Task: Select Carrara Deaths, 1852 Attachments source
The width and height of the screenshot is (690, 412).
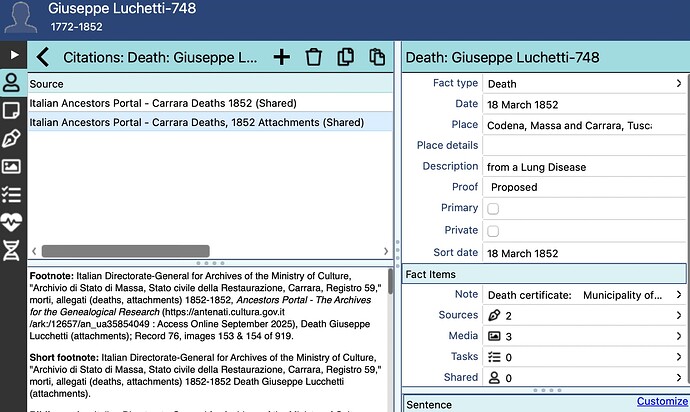Action: [210, 122]
